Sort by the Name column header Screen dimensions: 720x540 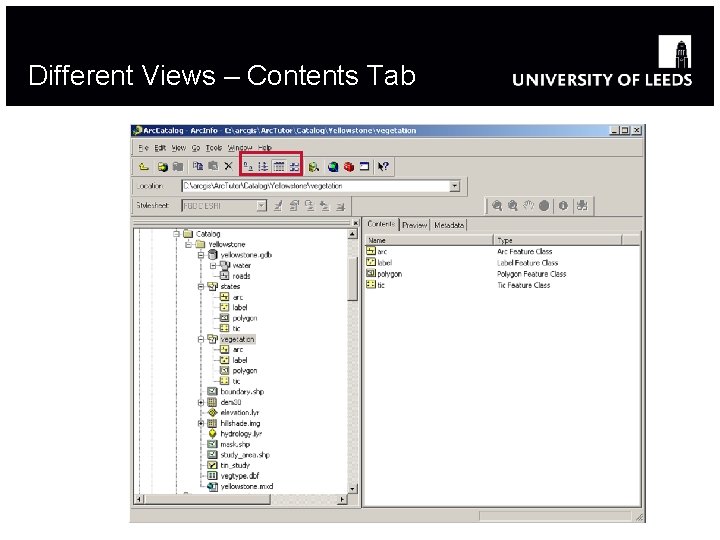point(429,240)
